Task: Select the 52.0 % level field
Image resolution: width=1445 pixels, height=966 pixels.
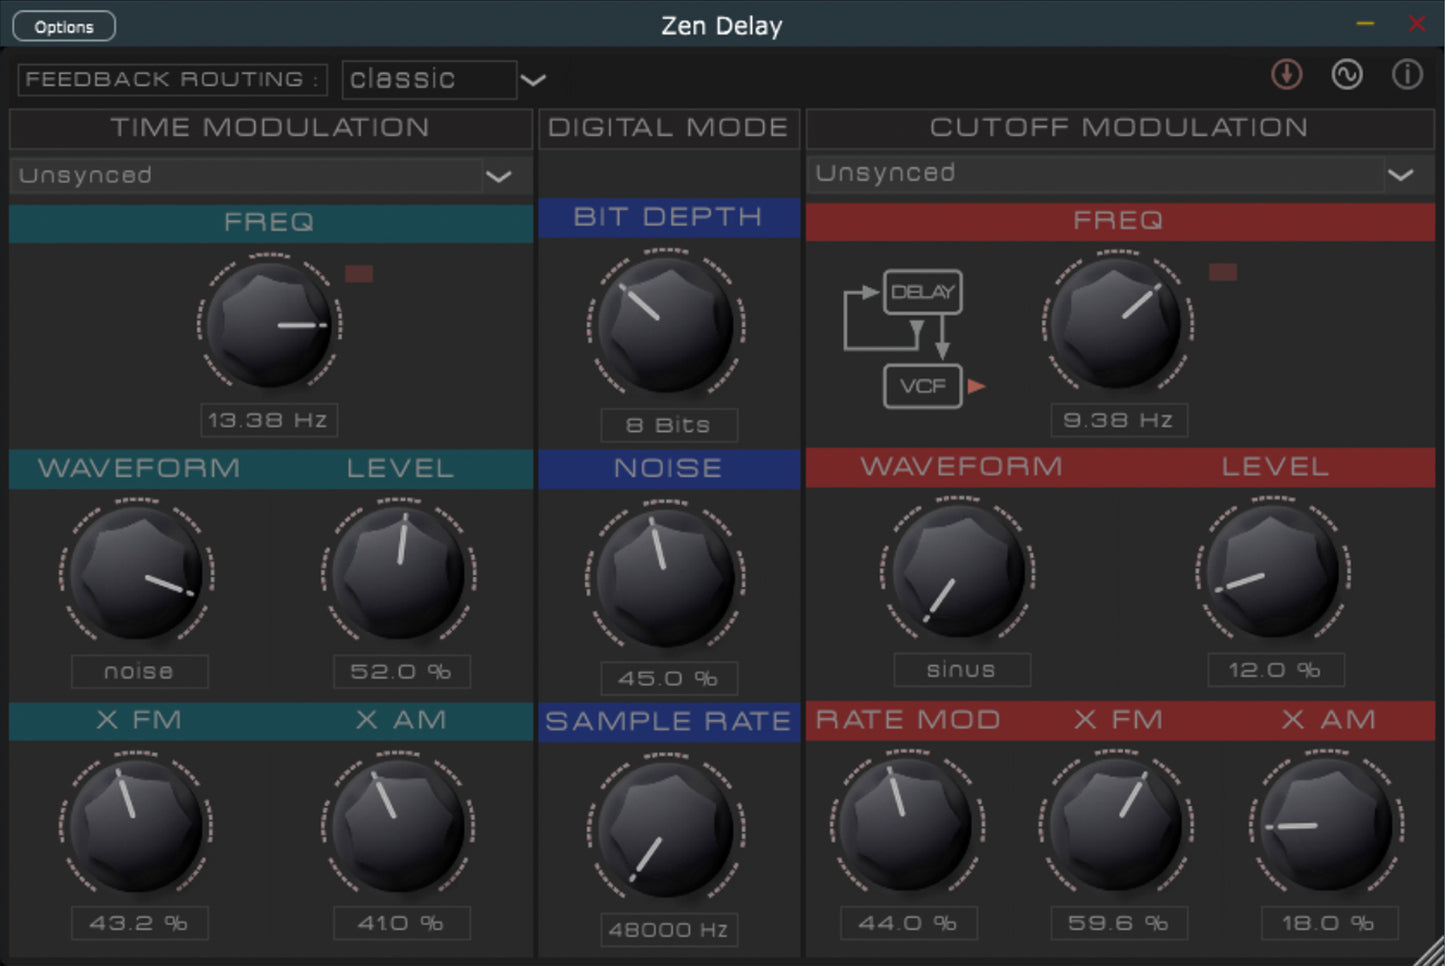Action: click(x=402, y=671)
